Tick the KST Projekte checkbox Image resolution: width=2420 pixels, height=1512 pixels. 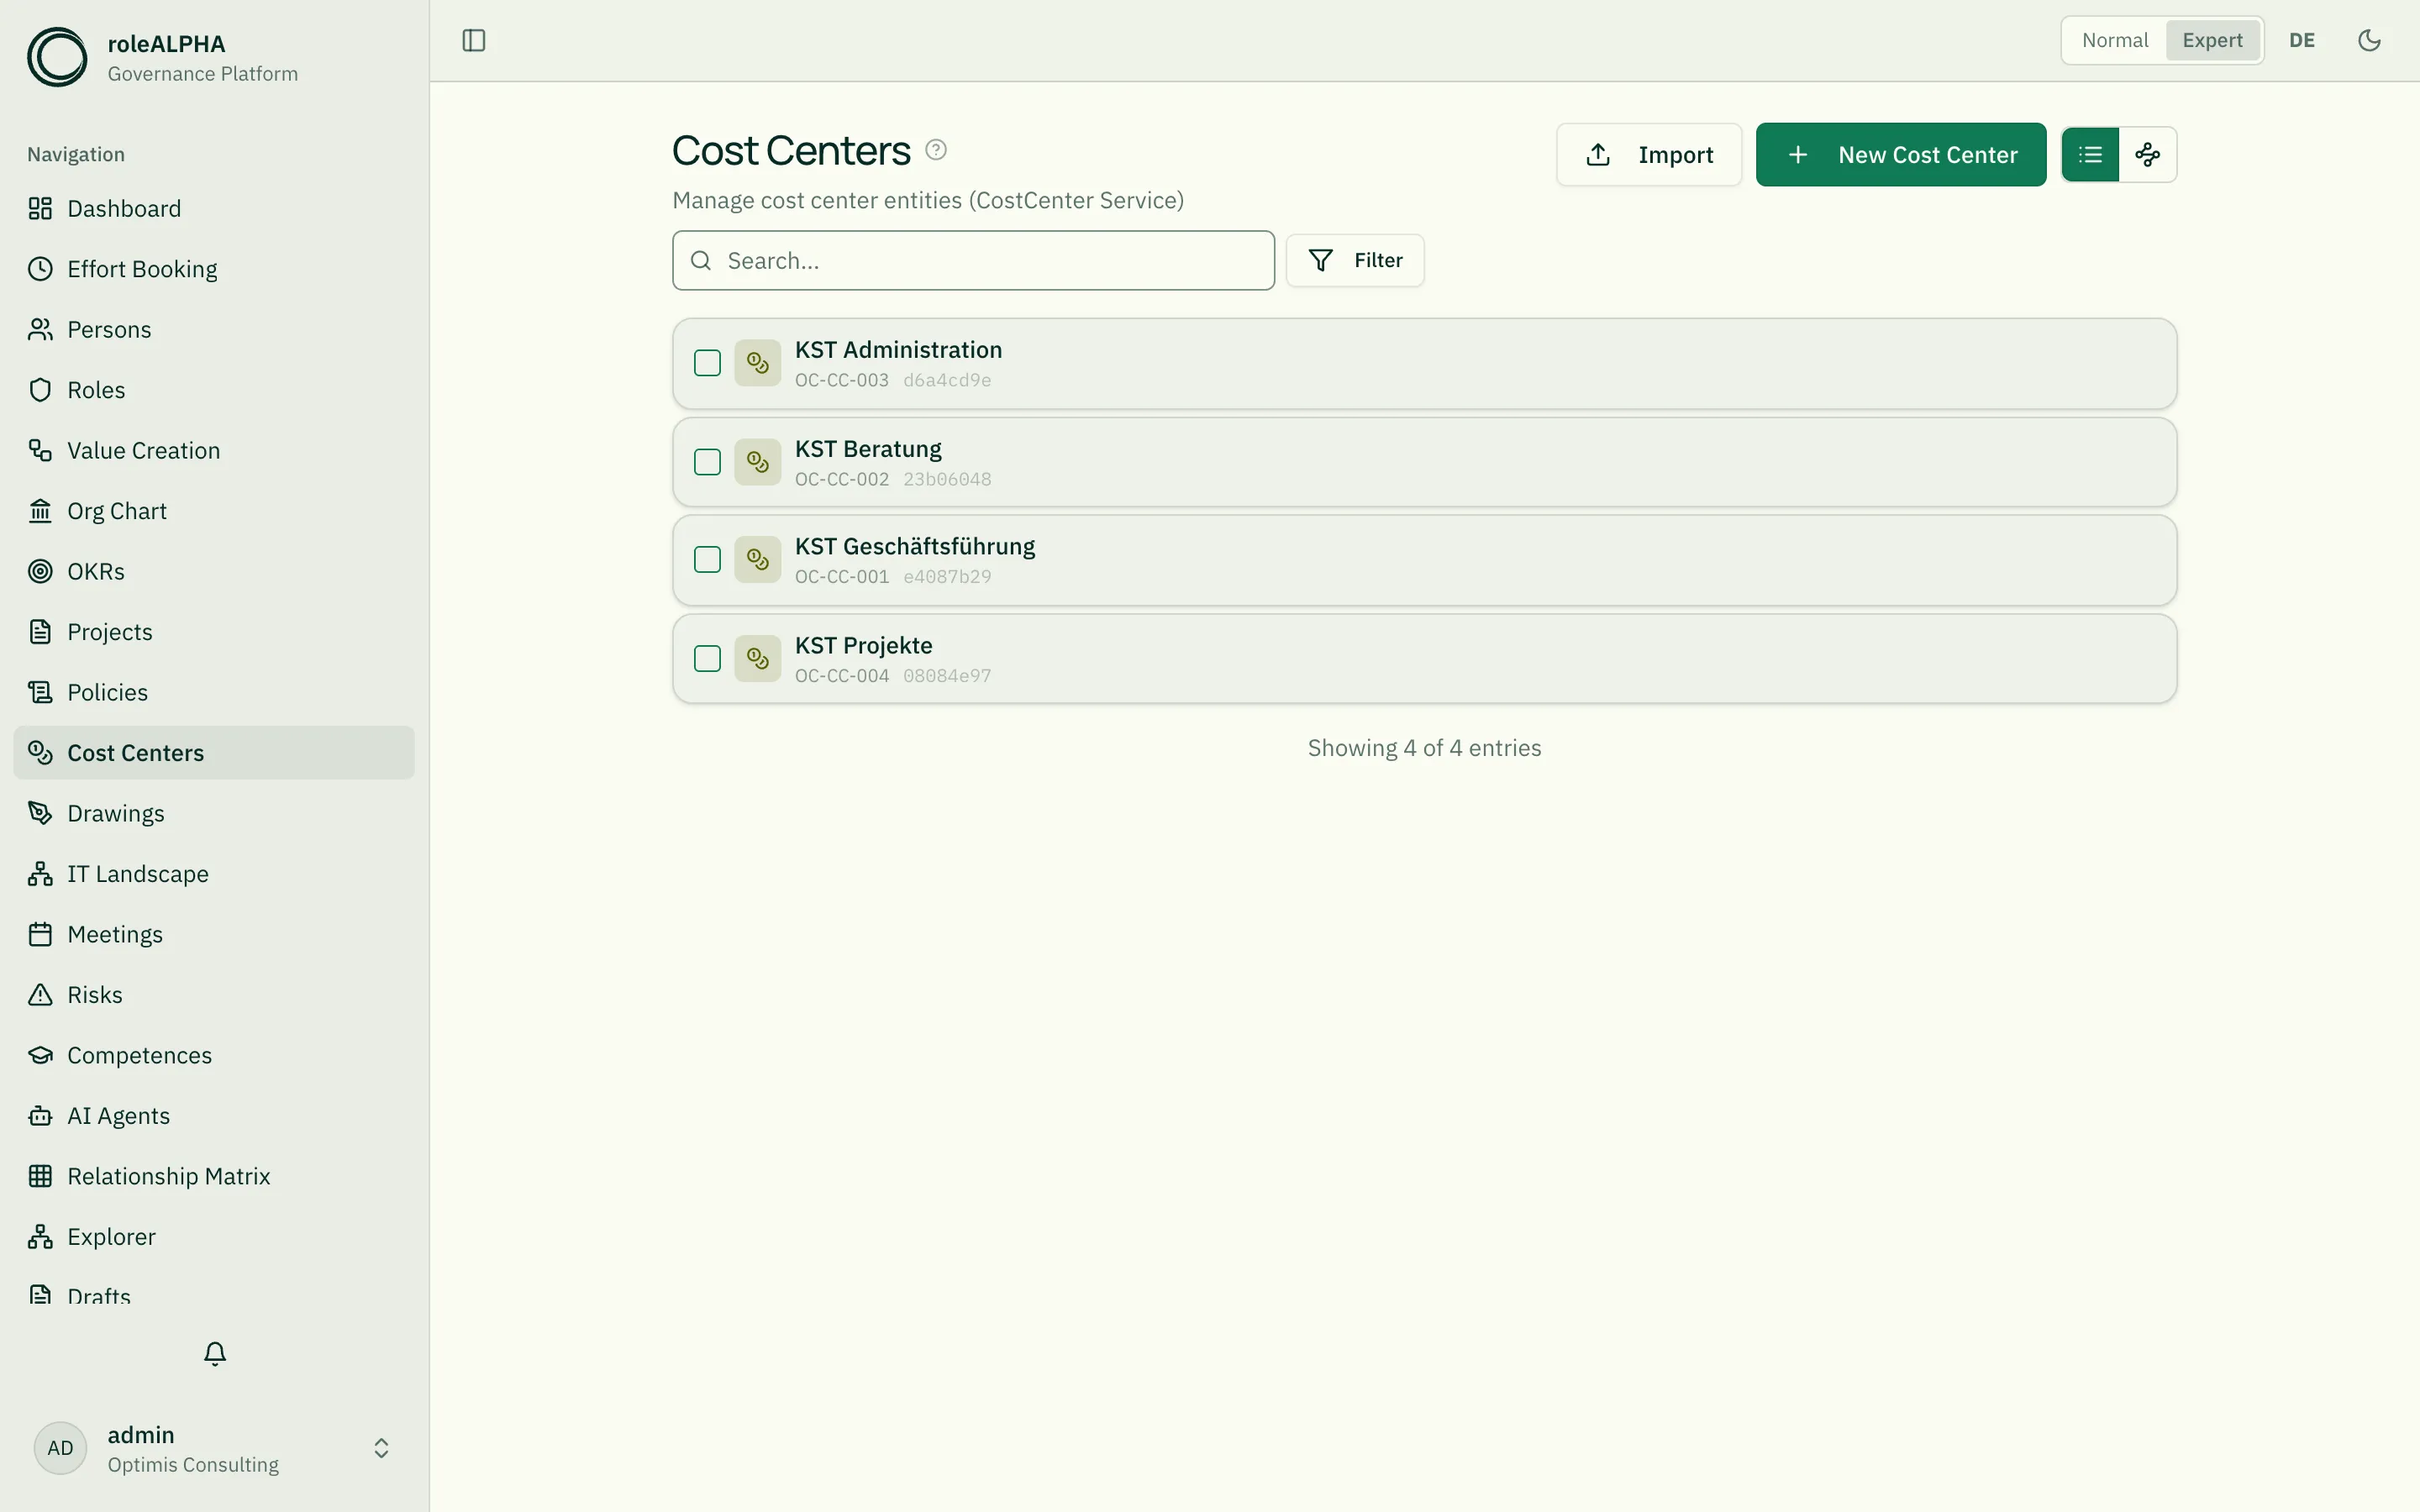707,659
